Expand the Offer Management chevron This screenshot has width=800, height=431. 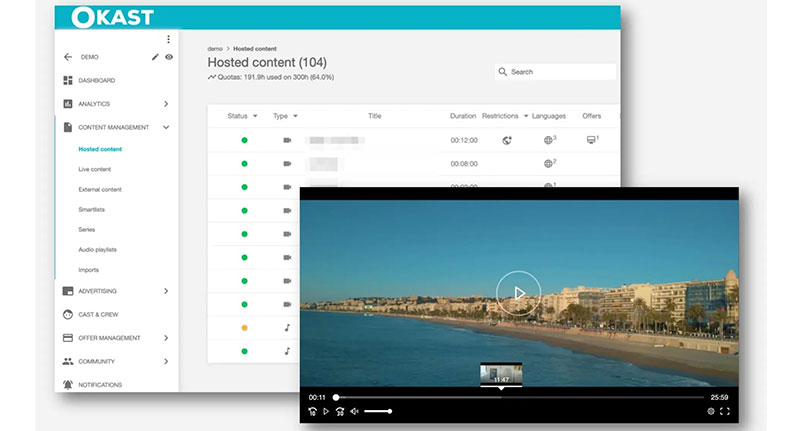point(166,338)
